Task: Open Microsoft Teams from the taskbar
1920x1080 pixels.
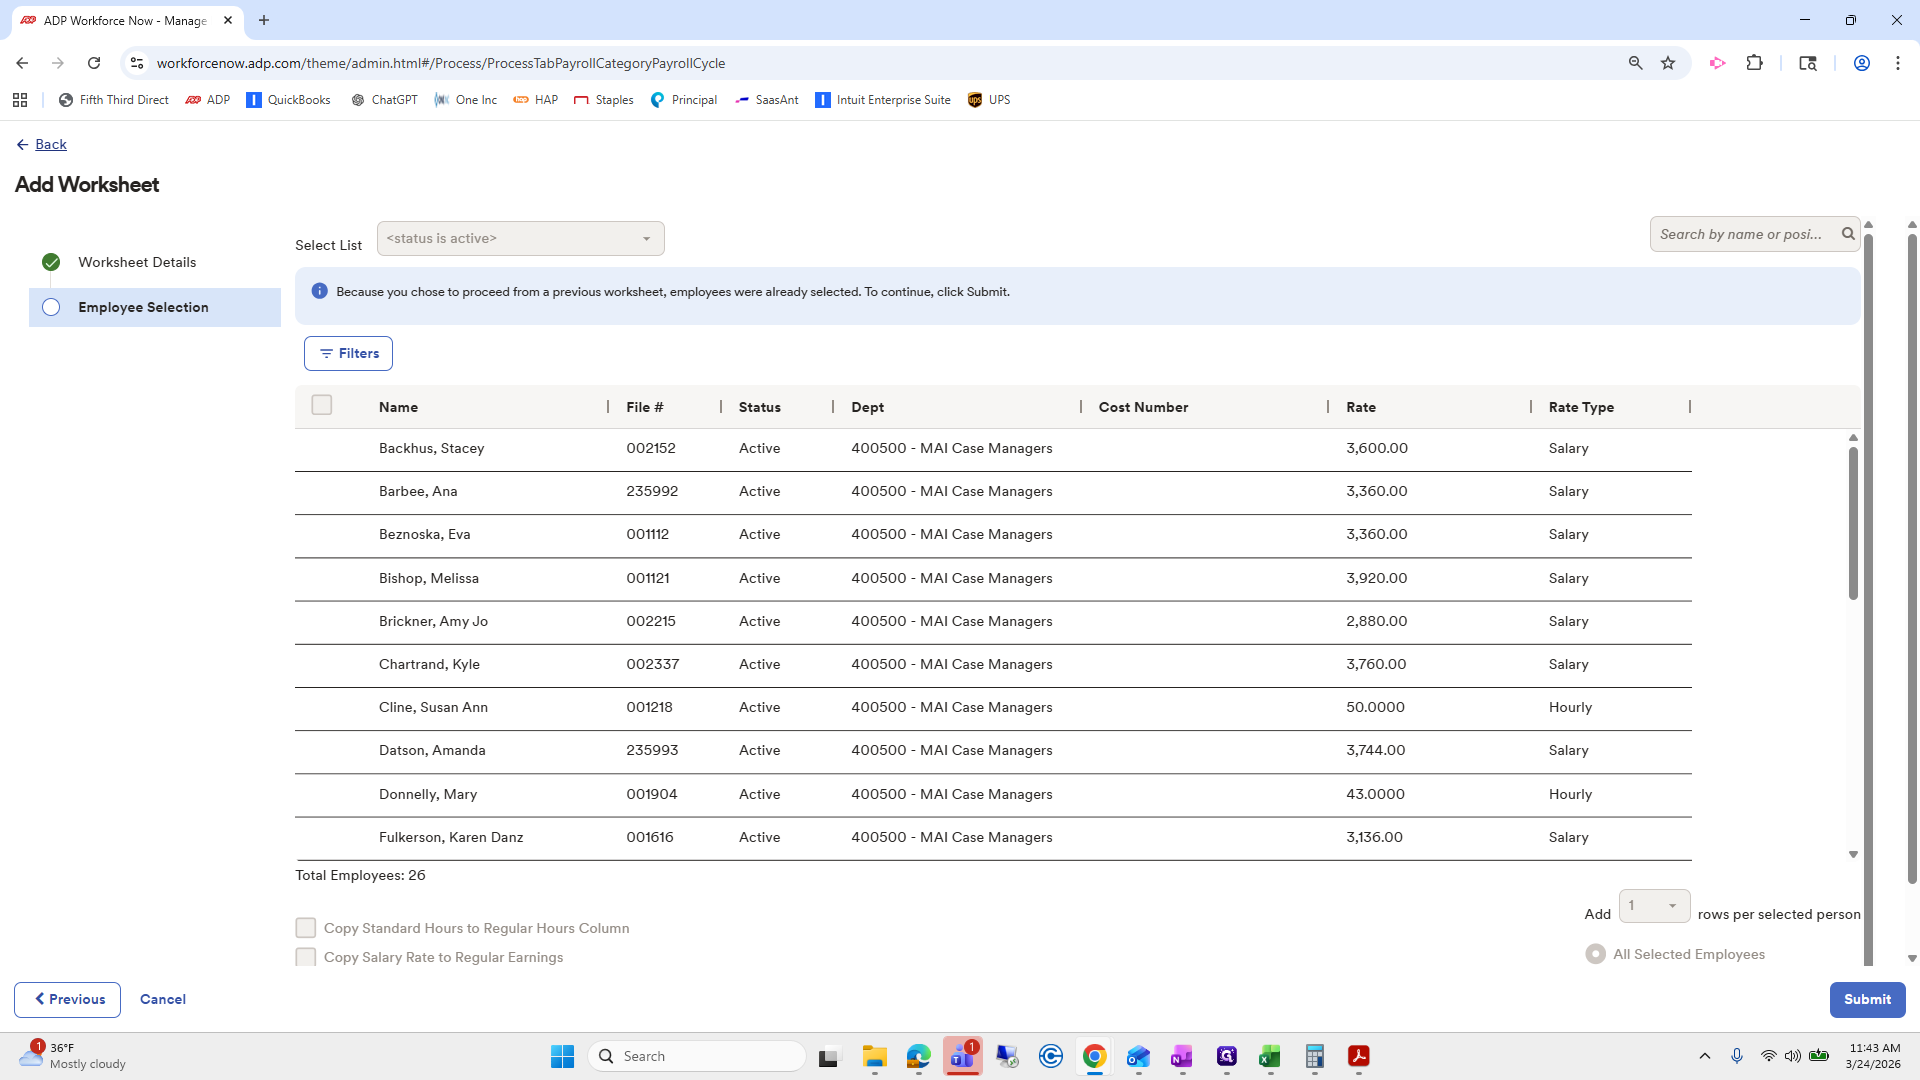Action: coord(962,1056)
